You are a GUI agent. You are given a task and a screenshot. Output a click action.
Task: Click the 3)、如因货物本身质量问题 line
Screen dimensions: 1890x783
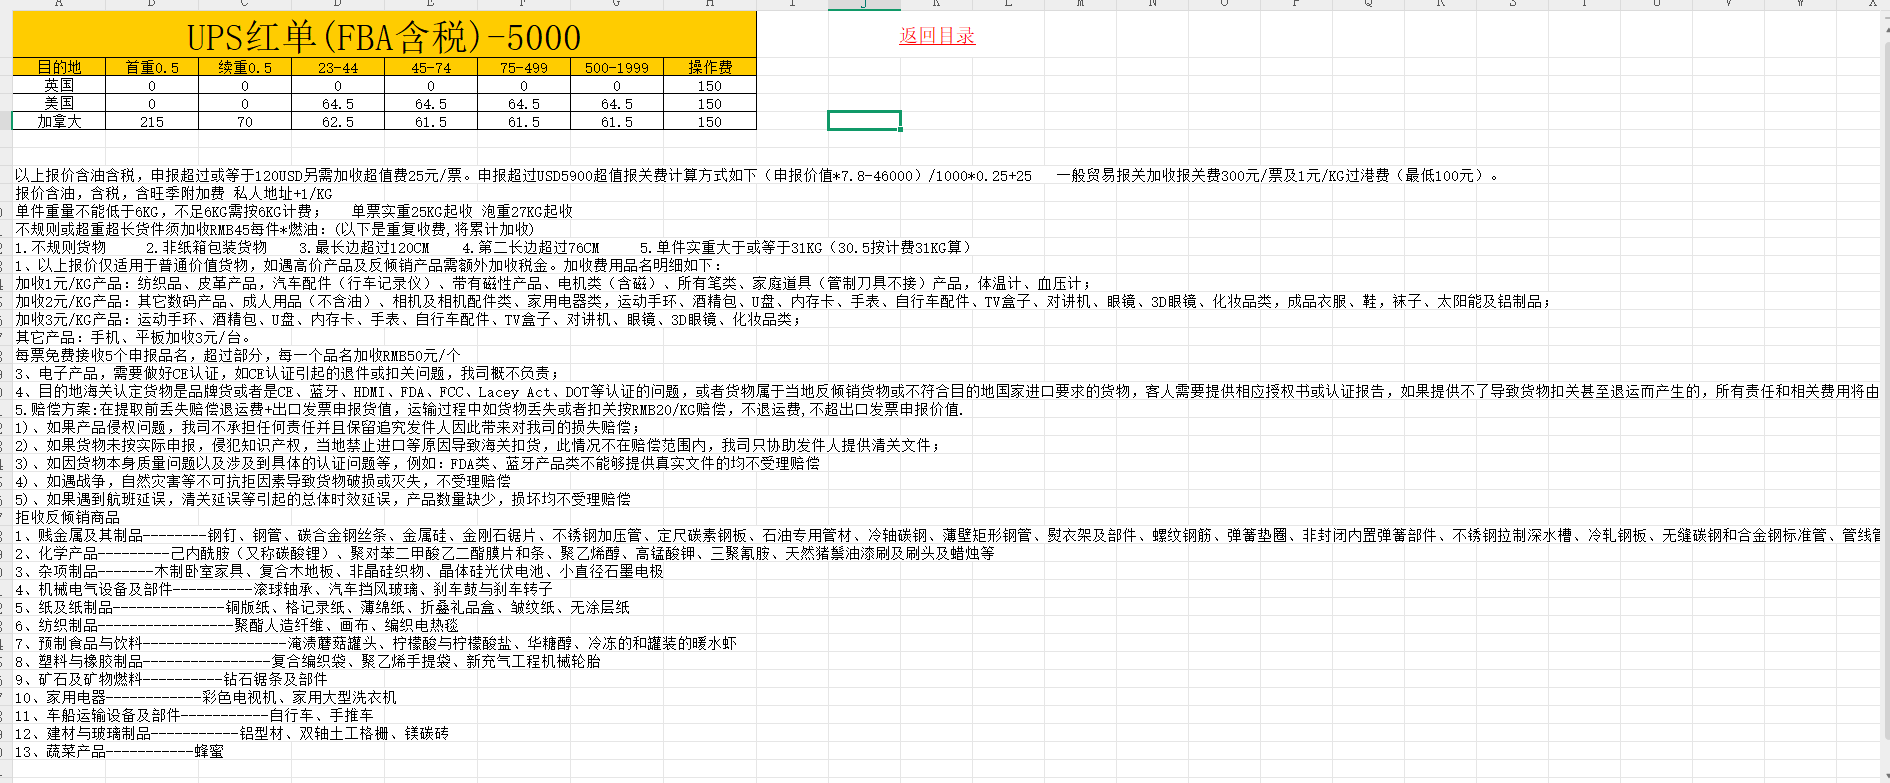pyautogui.click(x=417, y=464)
